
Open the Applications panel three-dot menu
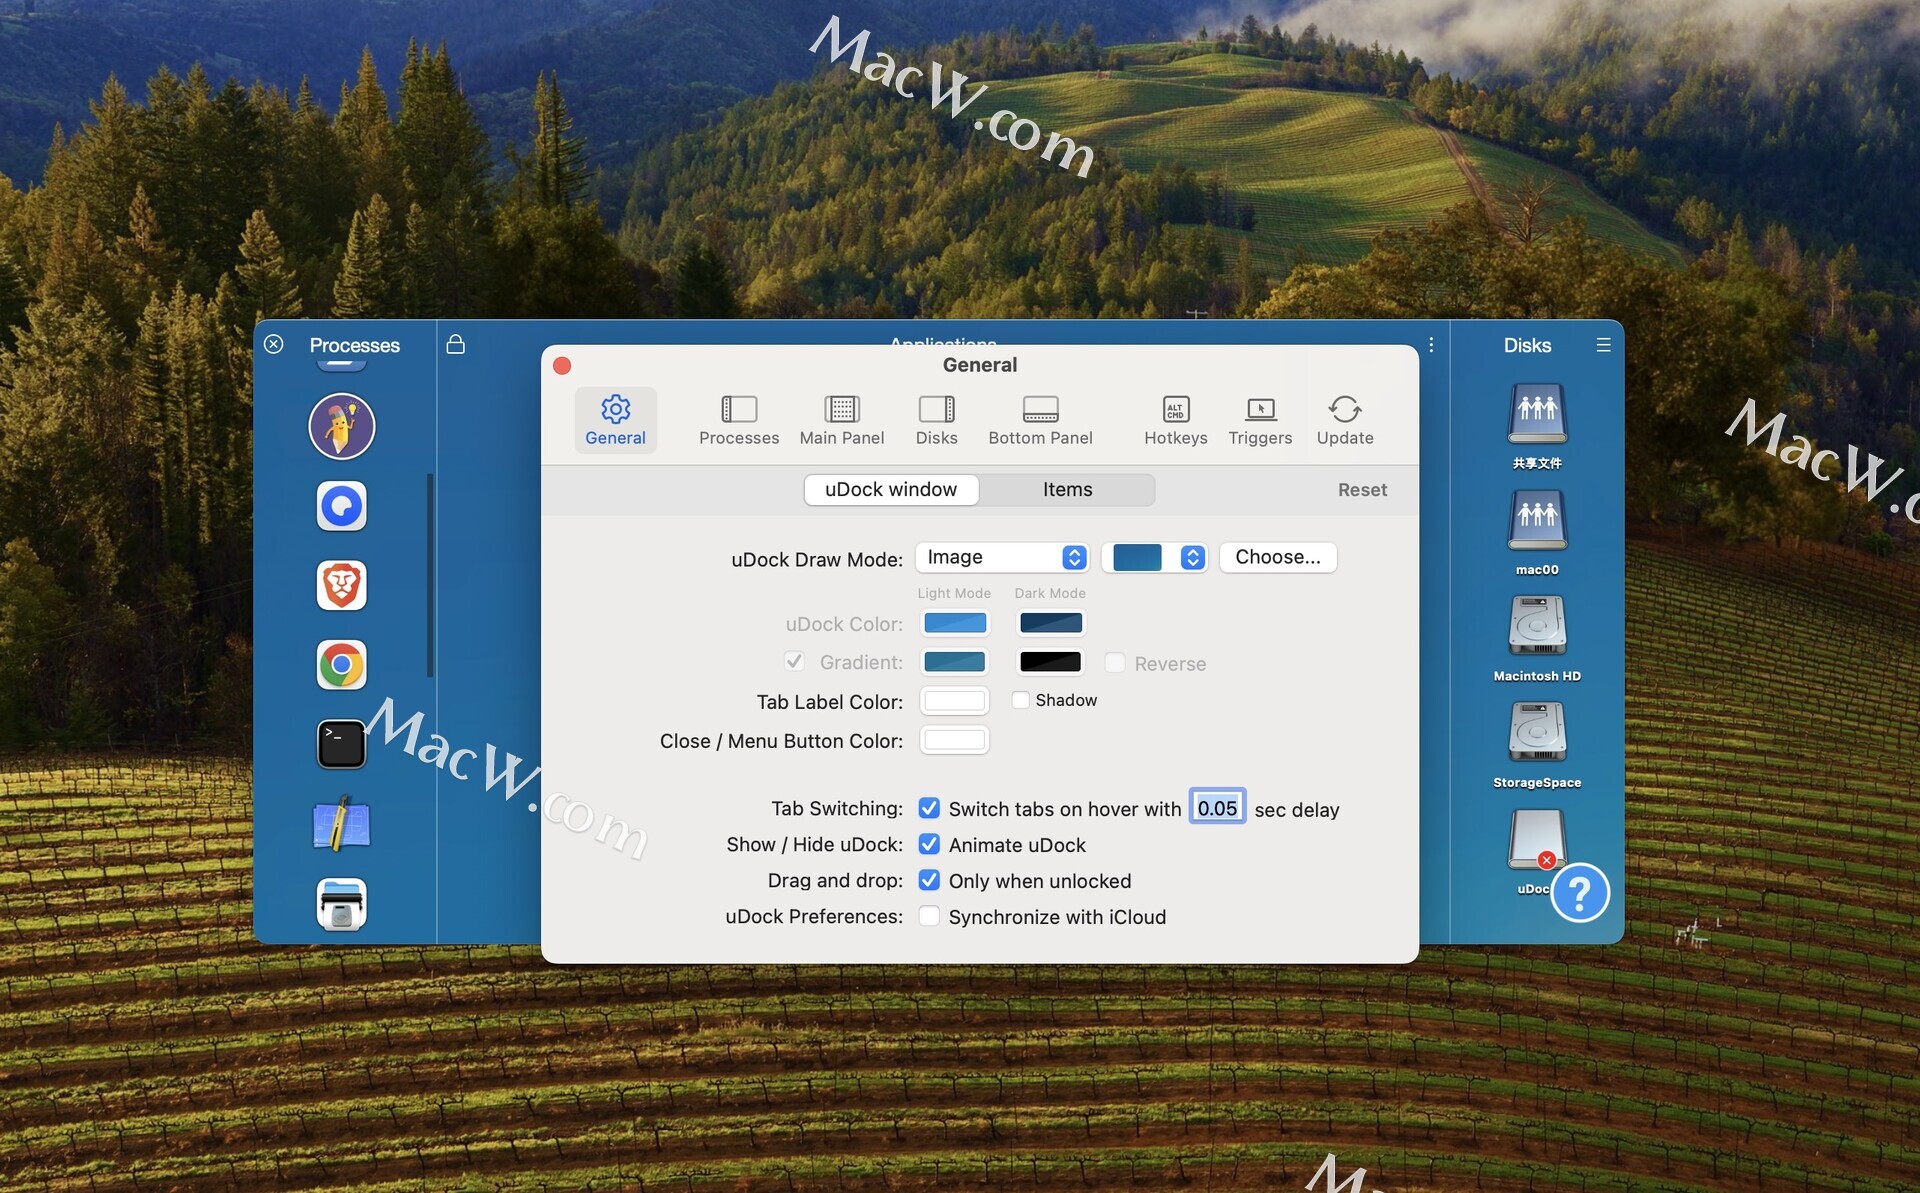coord(1431,344)
